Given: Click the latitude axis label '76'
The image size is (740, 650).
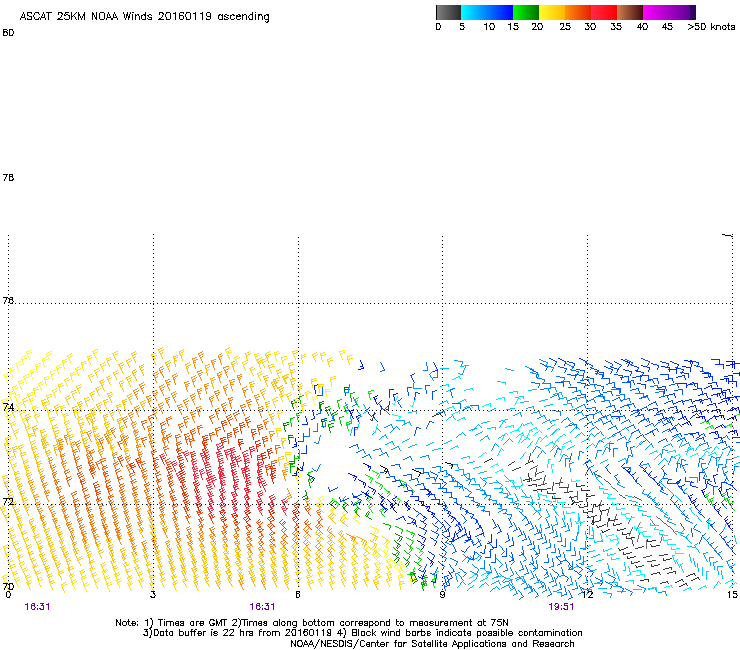Looking at the screenshot, I should 8,300.
